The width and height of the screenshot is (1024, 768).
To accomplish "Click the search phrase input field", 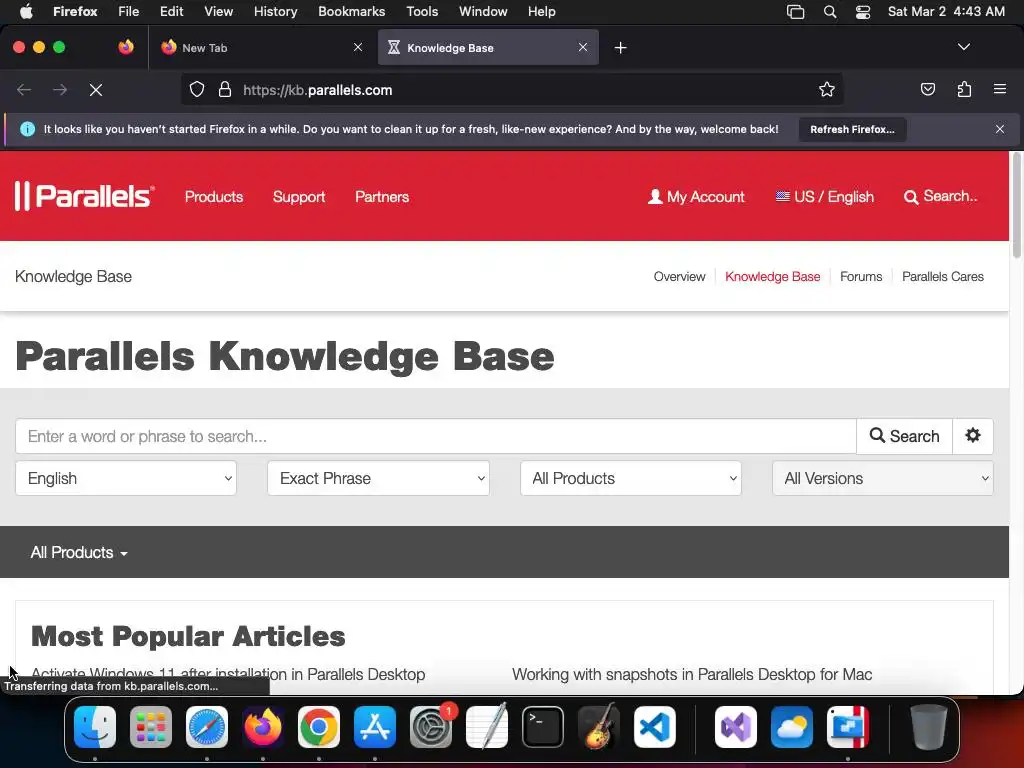I will (436, 436).
